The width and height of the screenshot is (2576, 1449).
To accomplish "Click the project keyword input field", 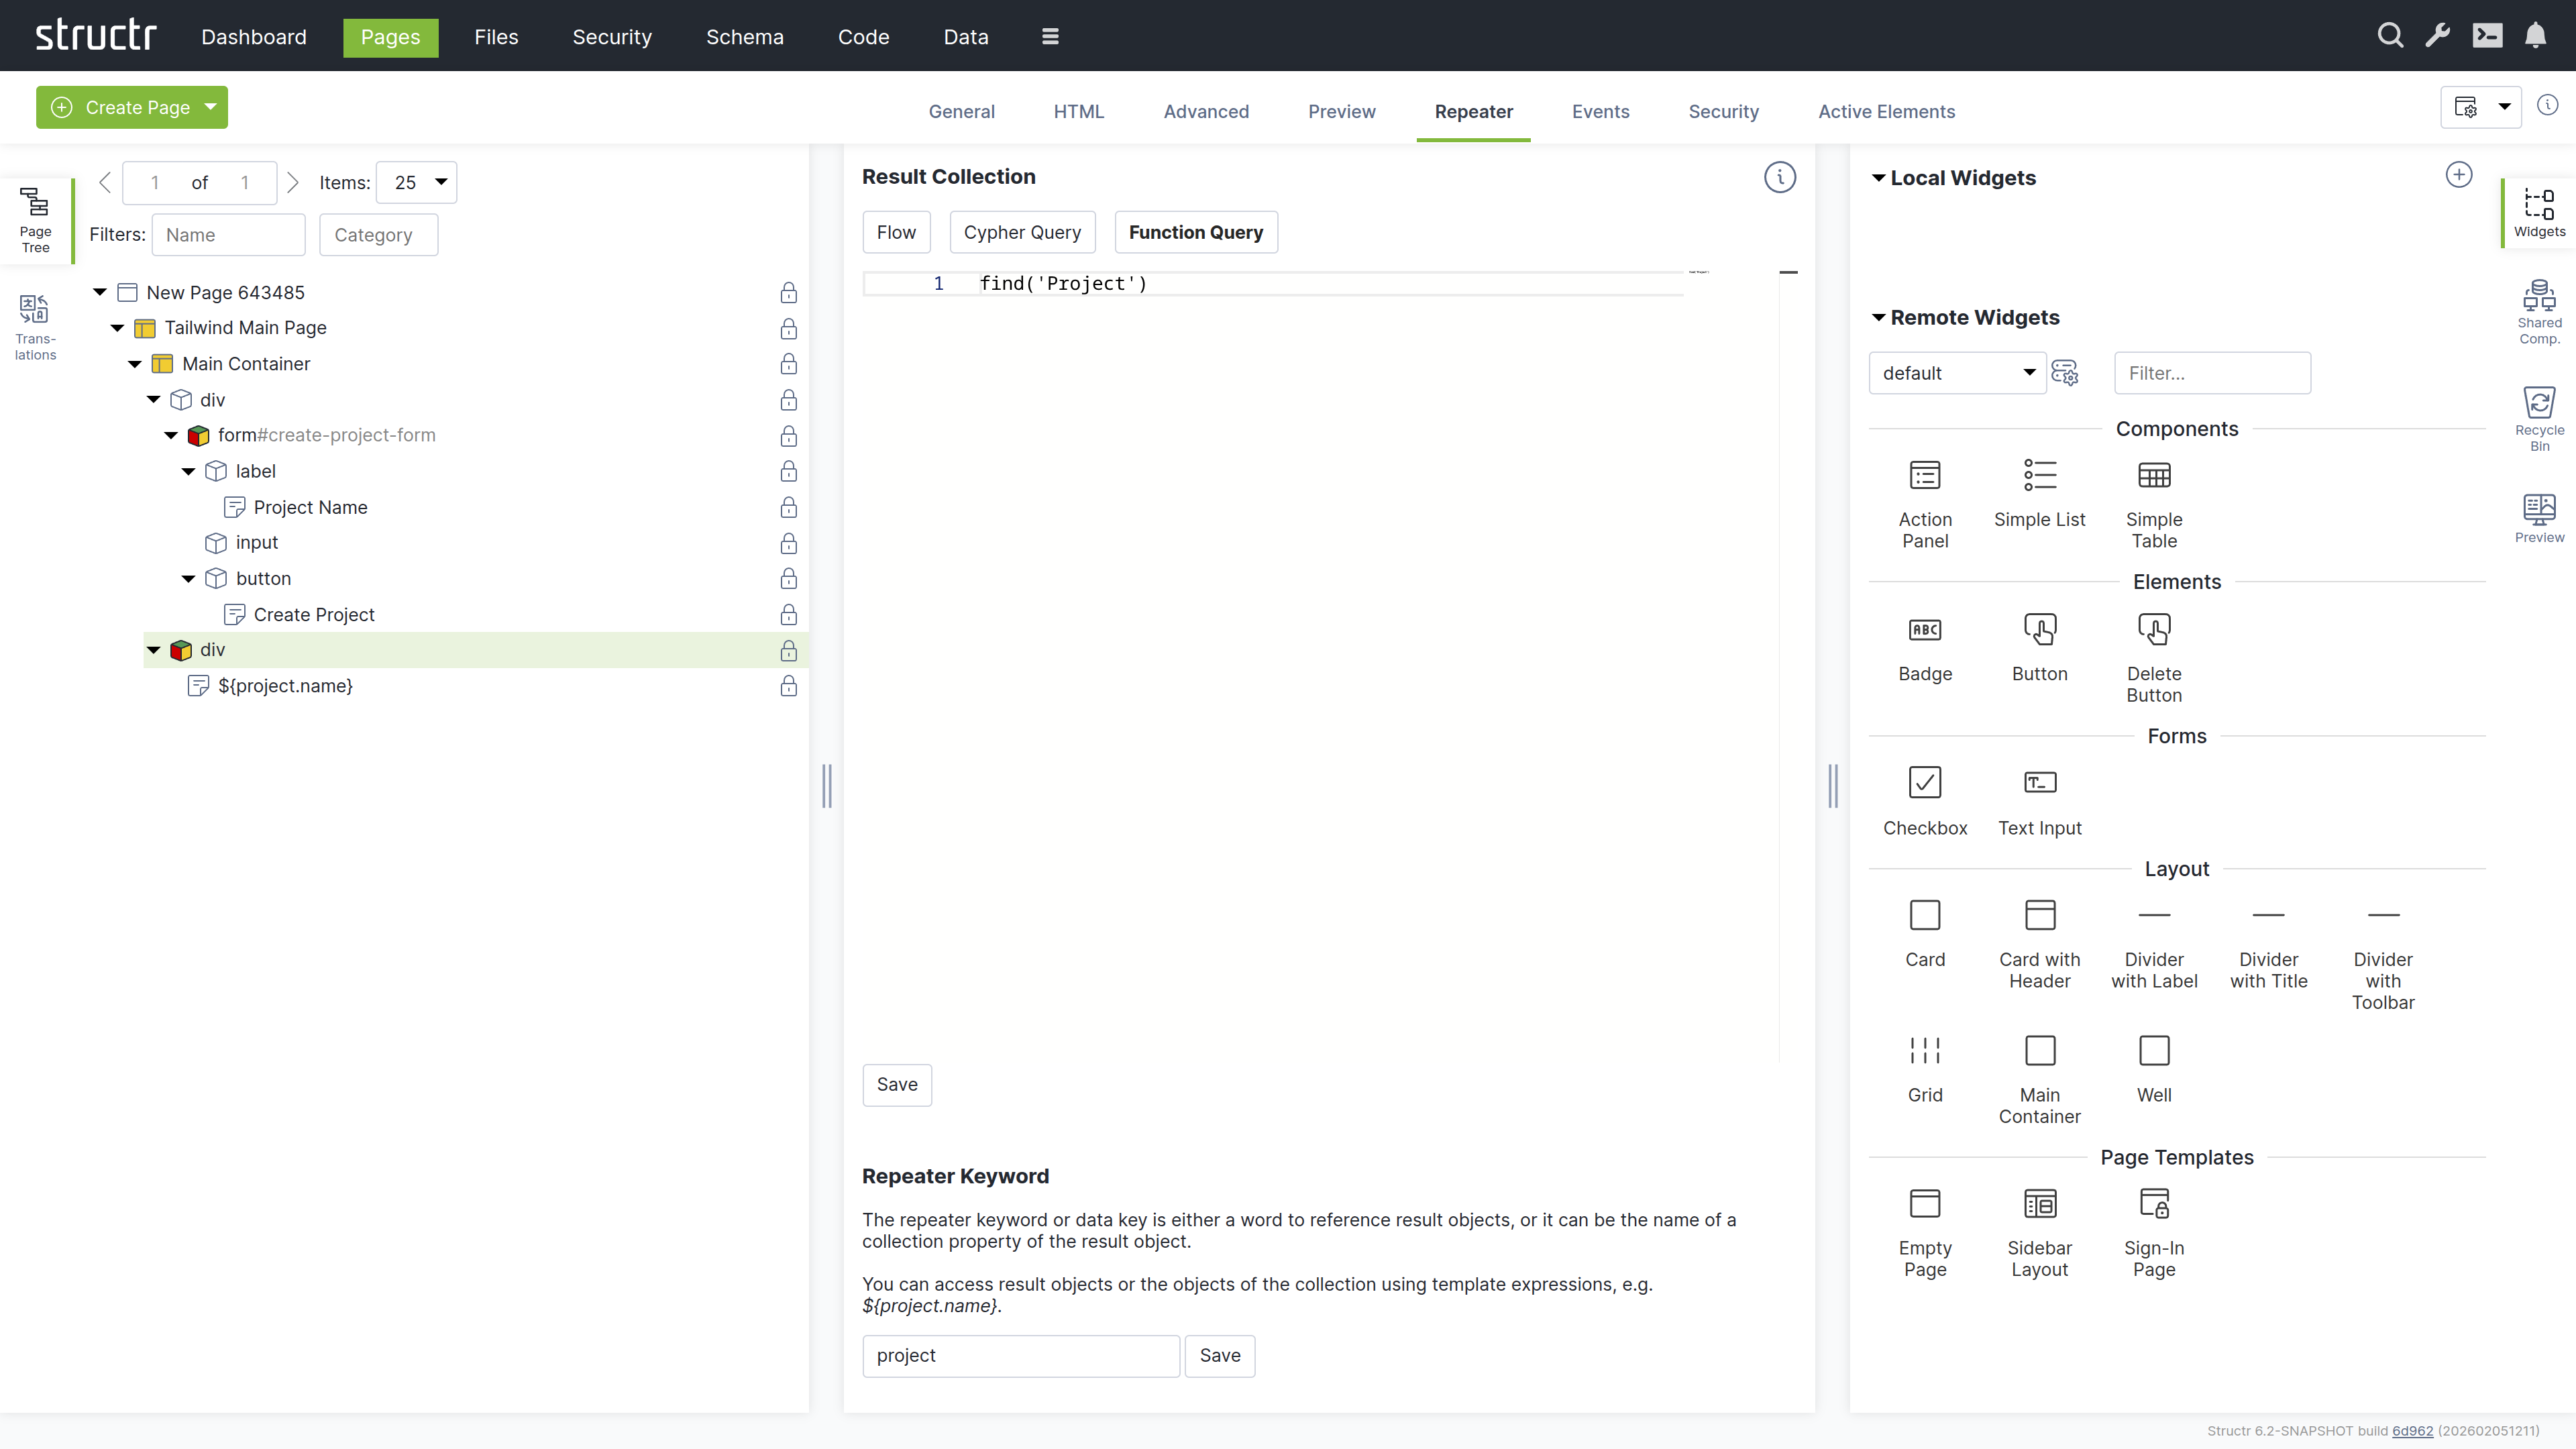I will 1020,1355.
